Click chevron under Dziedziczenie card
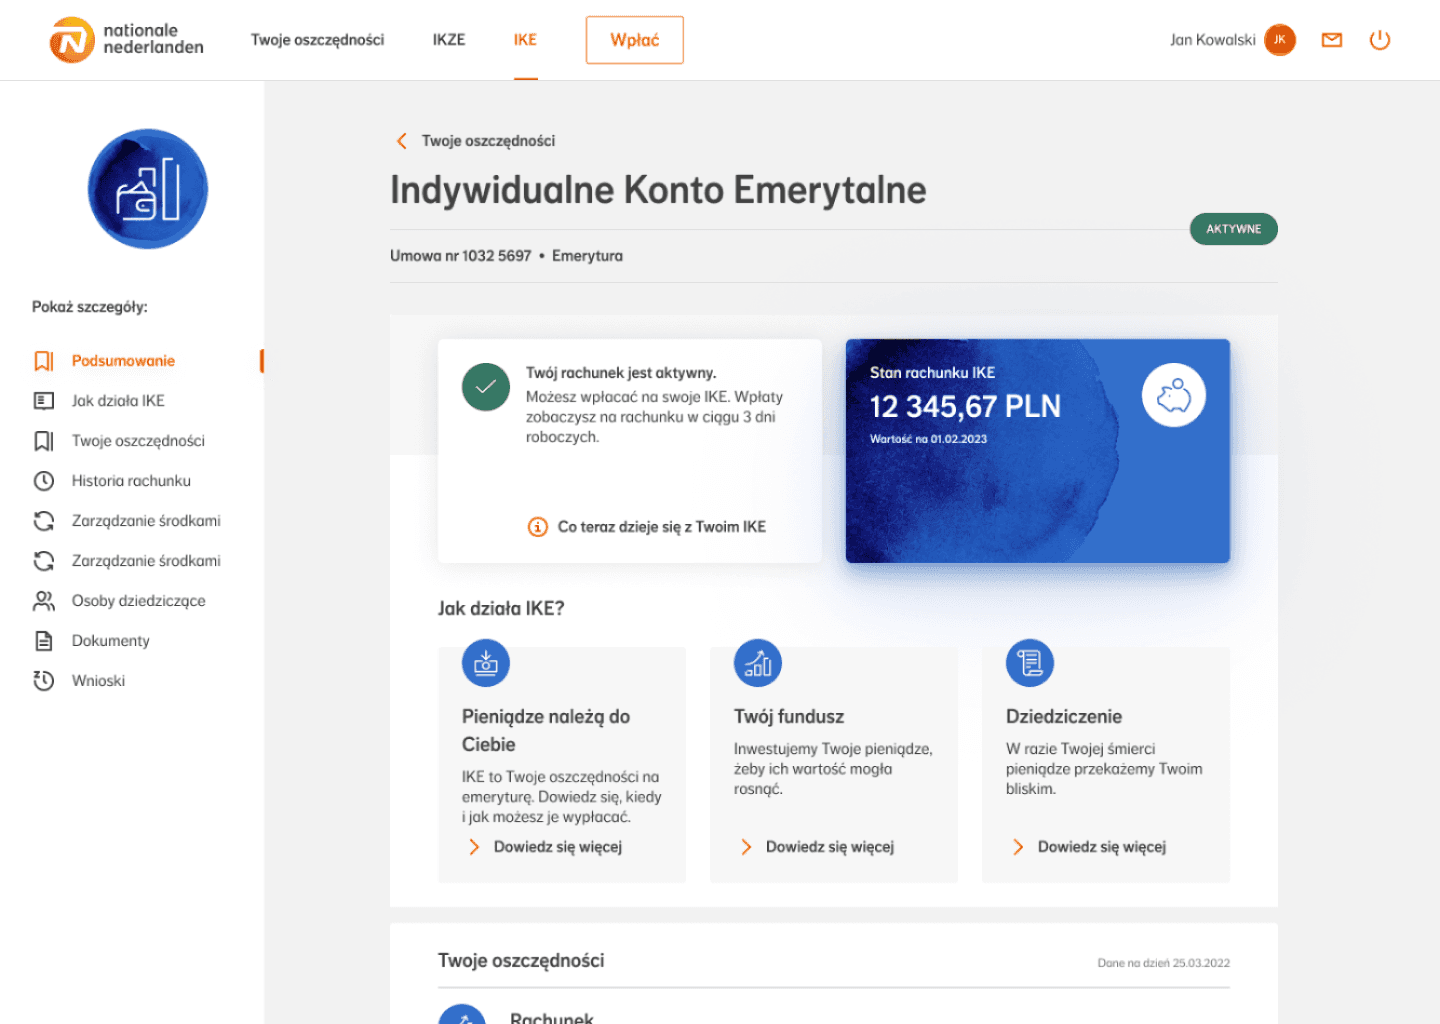 coord(1018,847)
